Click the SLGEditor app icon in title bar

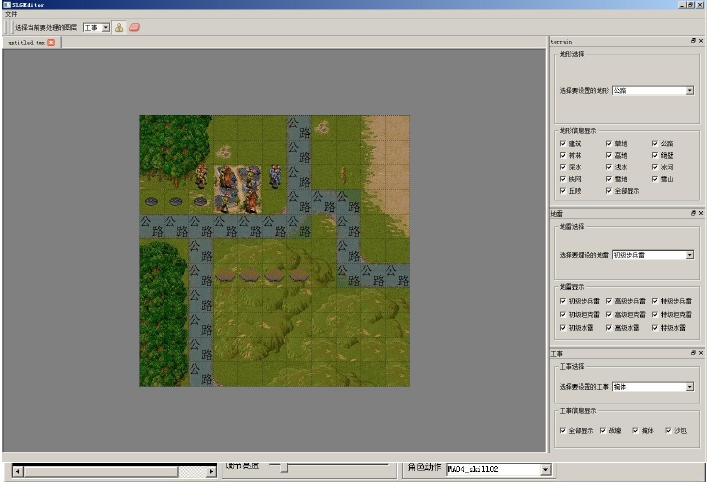(x=7, y=5)
